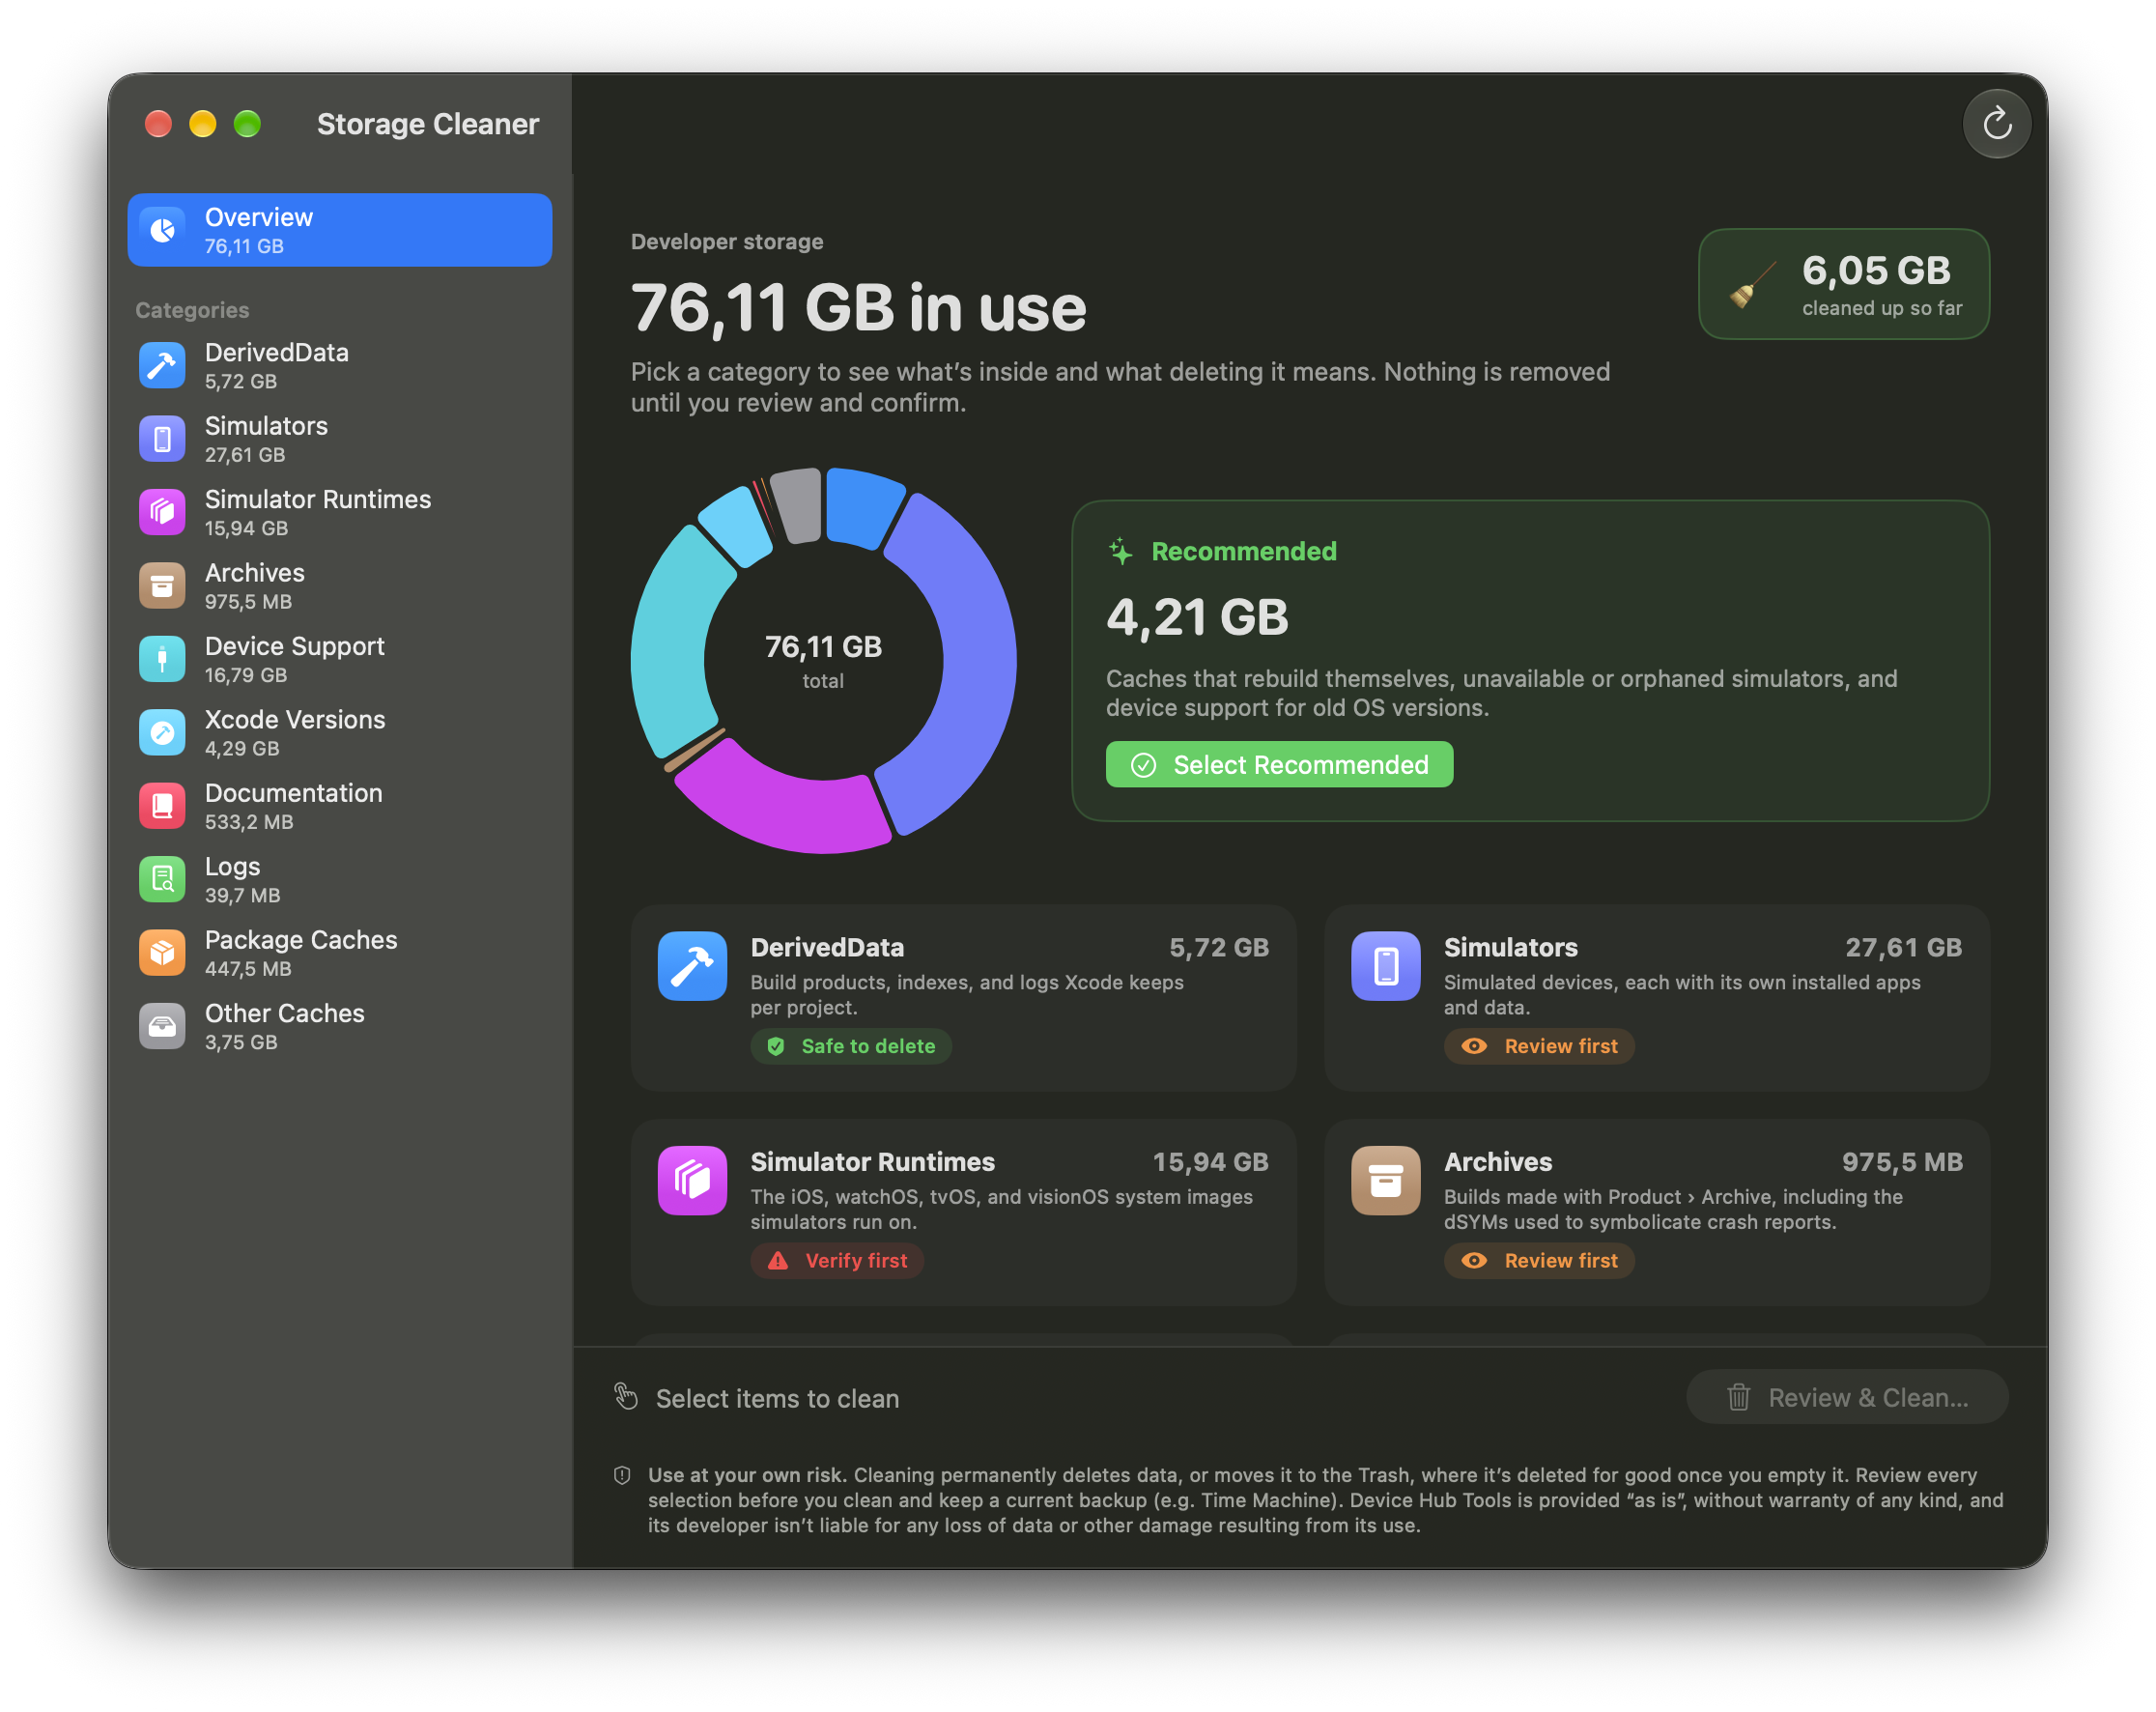Click the Documentation book icon in sidebar
Viewport: 2156px width, 1712px height.
click(162, 806)
